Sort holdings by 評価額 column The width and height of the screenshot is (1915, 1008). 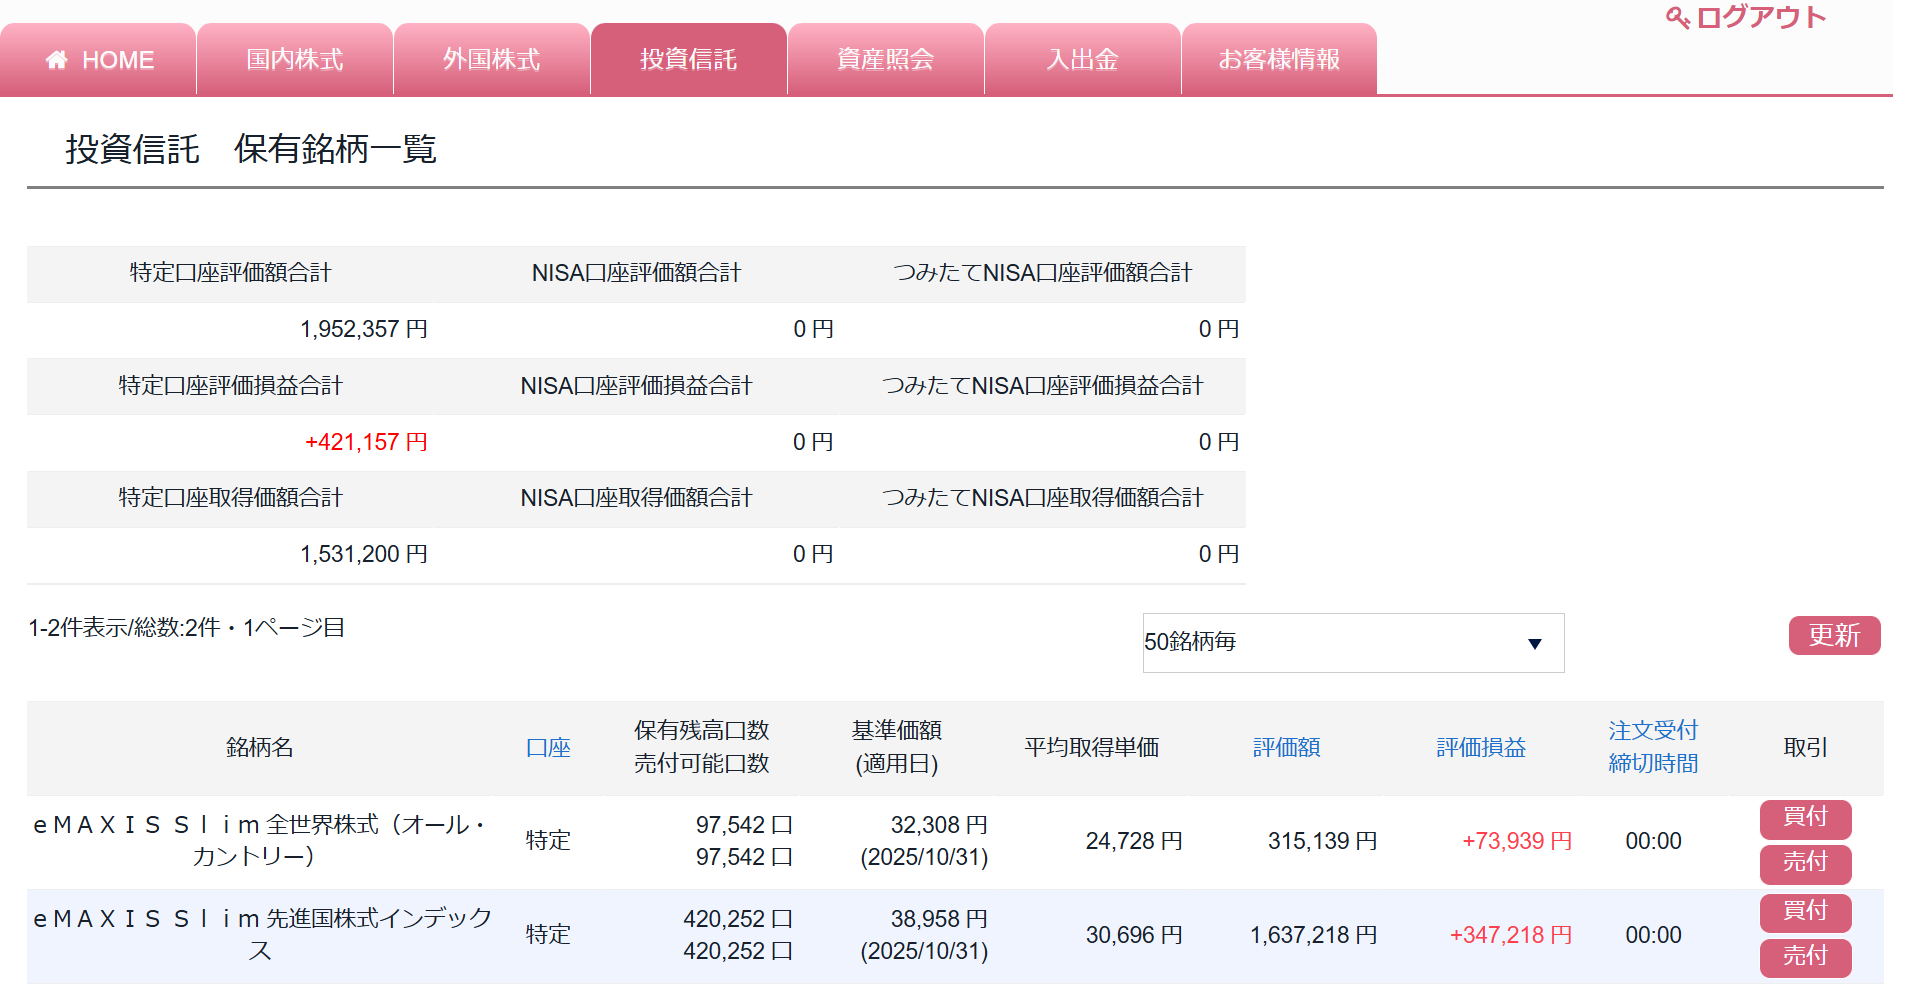point(1286,747)
